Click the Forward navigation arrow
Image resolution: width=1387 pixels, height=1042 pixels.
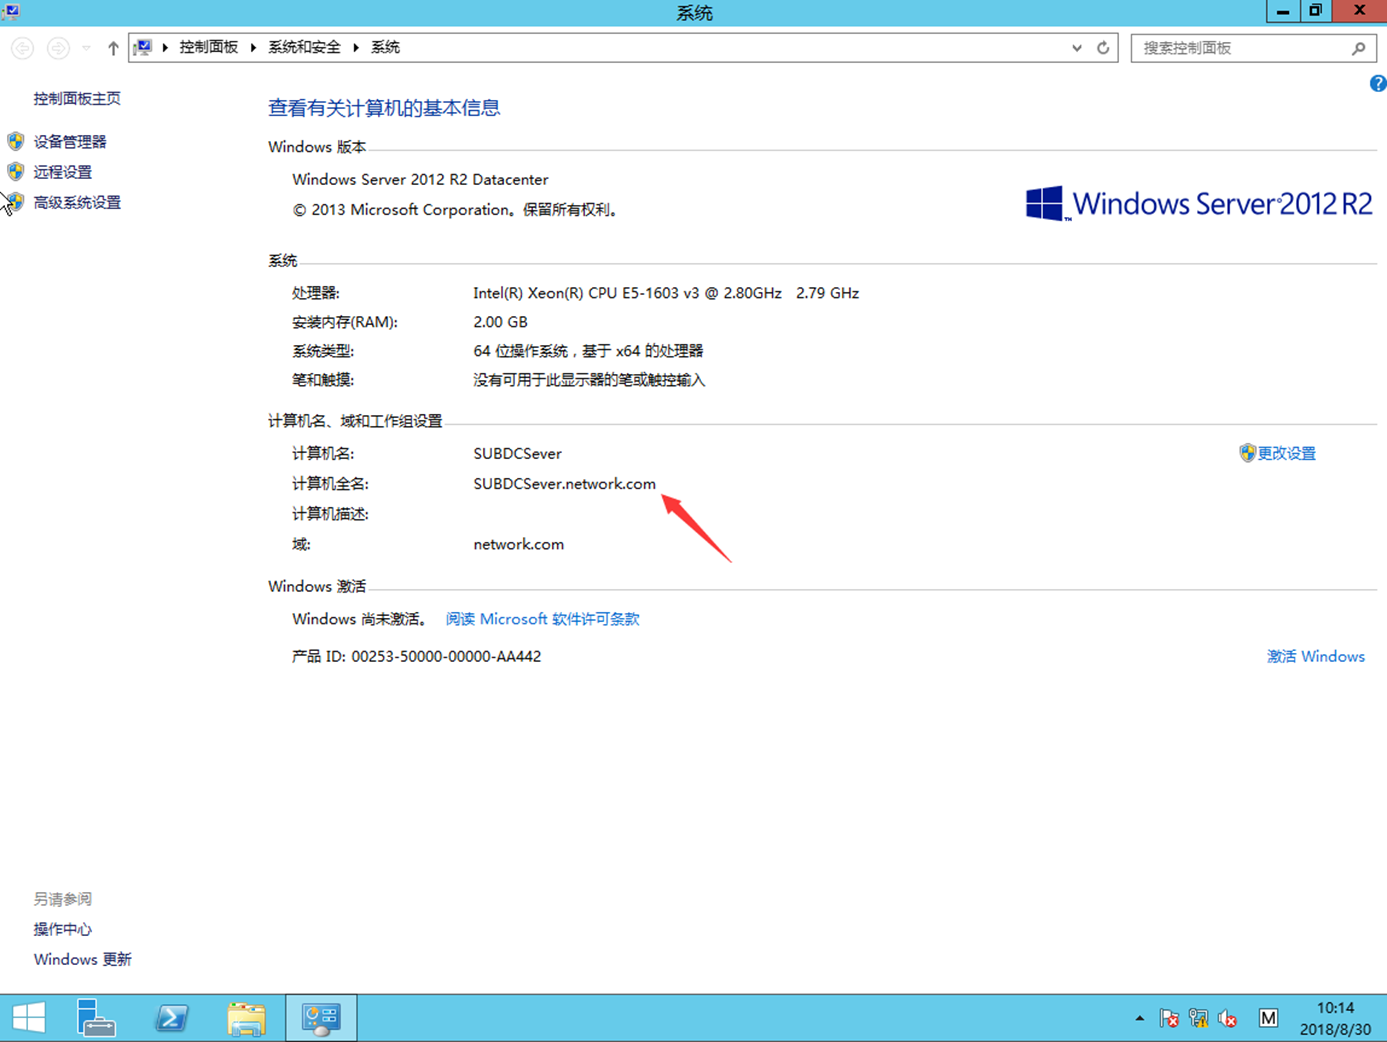click(59, 48)
